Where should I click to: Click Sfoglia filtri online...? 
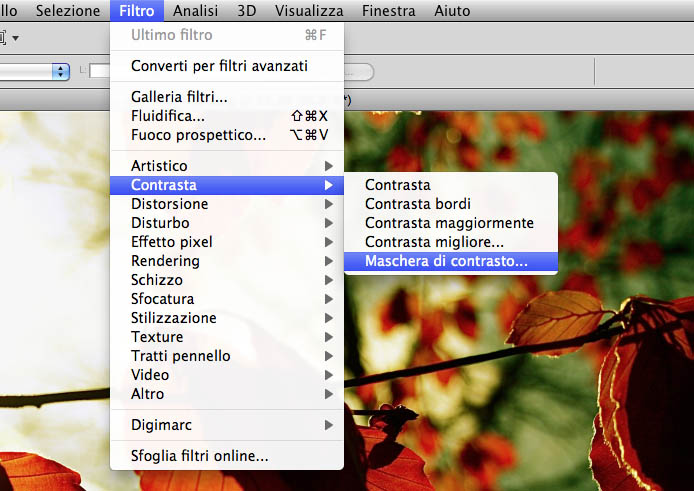tap(227, 456)
